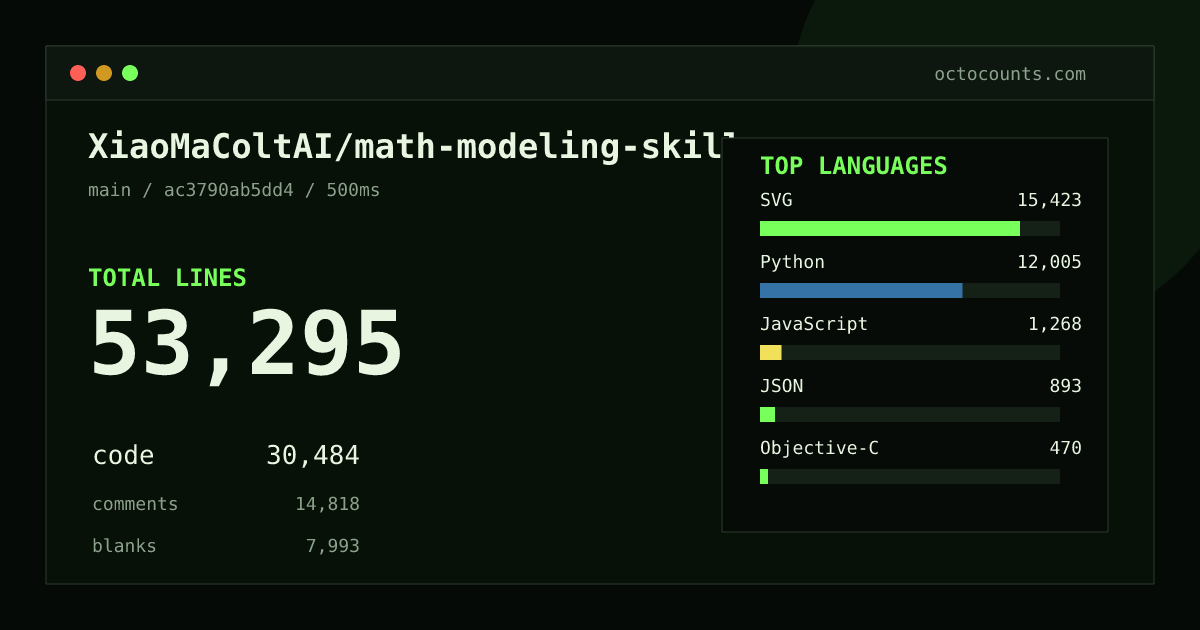The image size is (1200, 630).
Task: Click the Python language label
Action: [x=792, y=262]
